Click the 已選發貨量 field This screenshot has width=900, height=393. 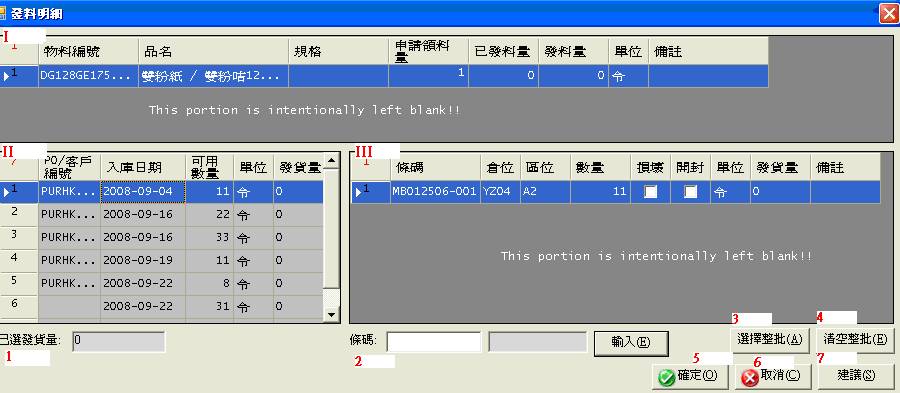[119, 341]
